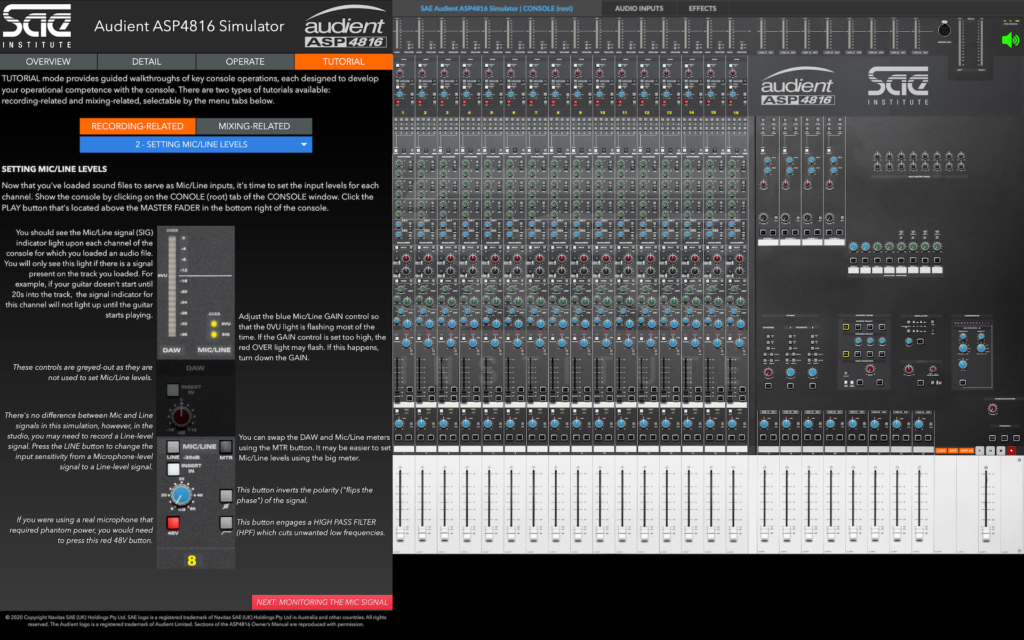Click the blue Mic/Line GAIN knob

[180, 495]
